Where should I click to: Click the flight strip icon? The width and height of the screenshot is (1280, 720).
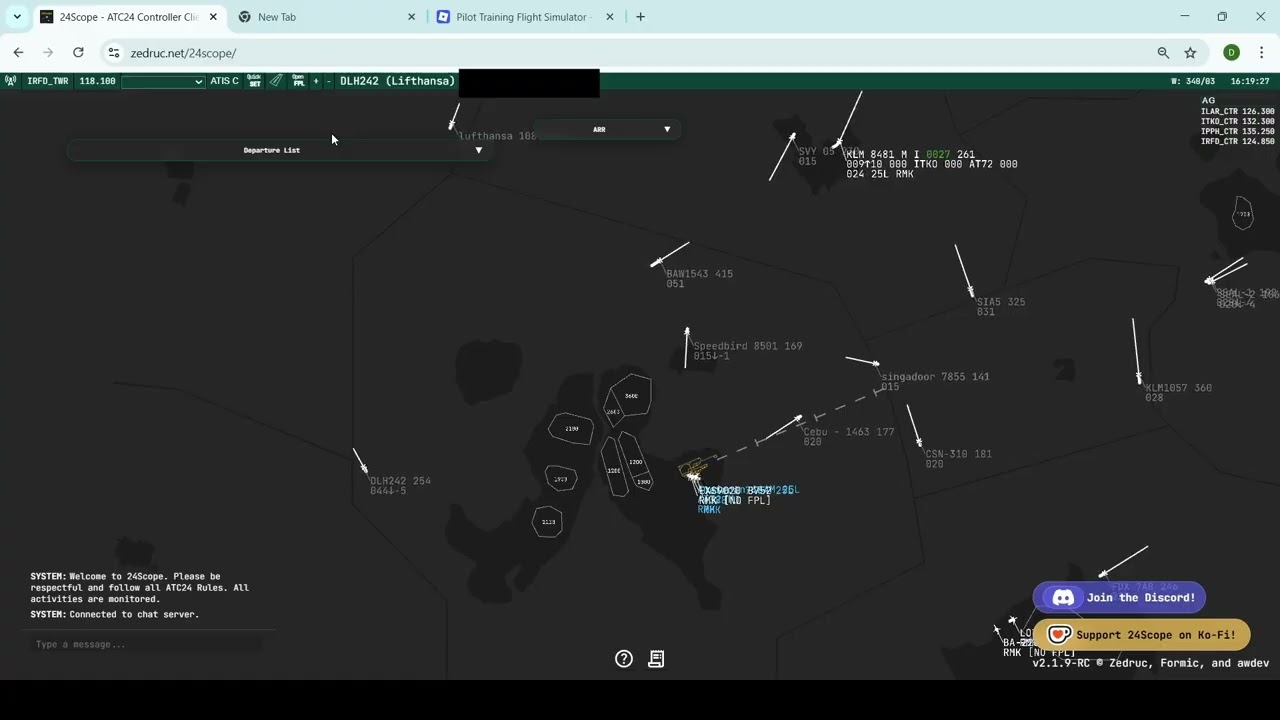276,81
